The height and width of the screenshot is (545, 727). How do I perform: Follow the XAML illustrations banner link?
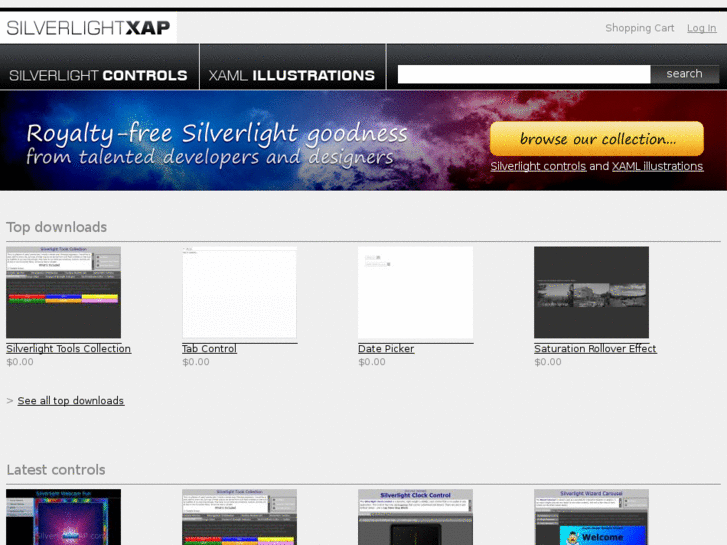(x=657, y=166)
